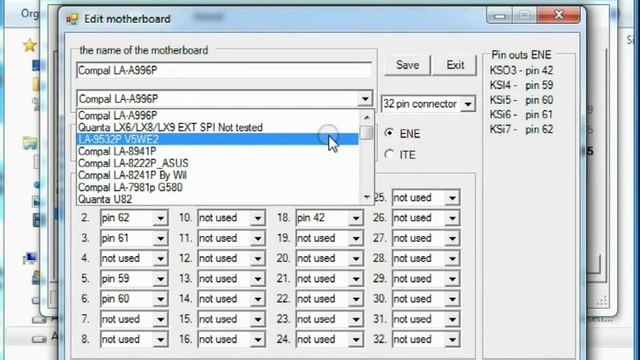The image size is (640, 360).
Task: Click the Edit motherboard window icon
Action: pyautogui.click(x=72, y=19)
